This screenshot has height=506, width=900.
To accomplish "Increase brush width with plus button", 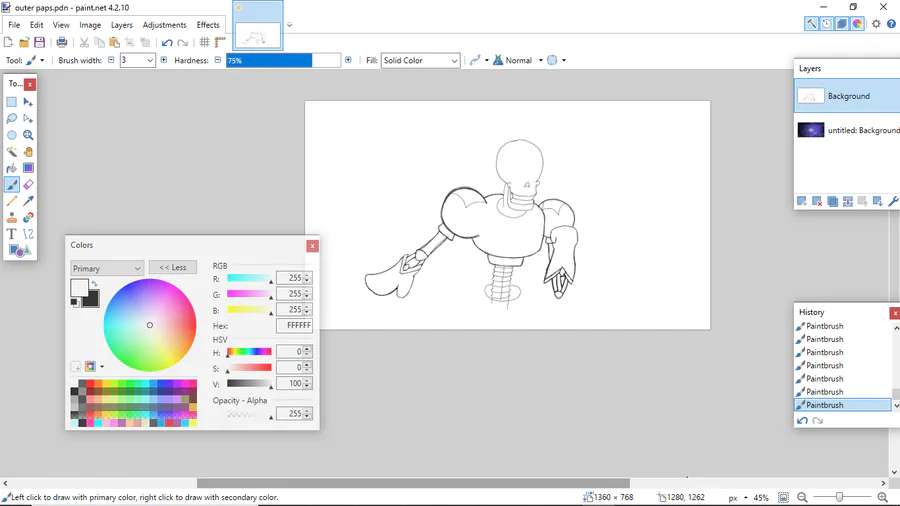I will pos(164,60).
